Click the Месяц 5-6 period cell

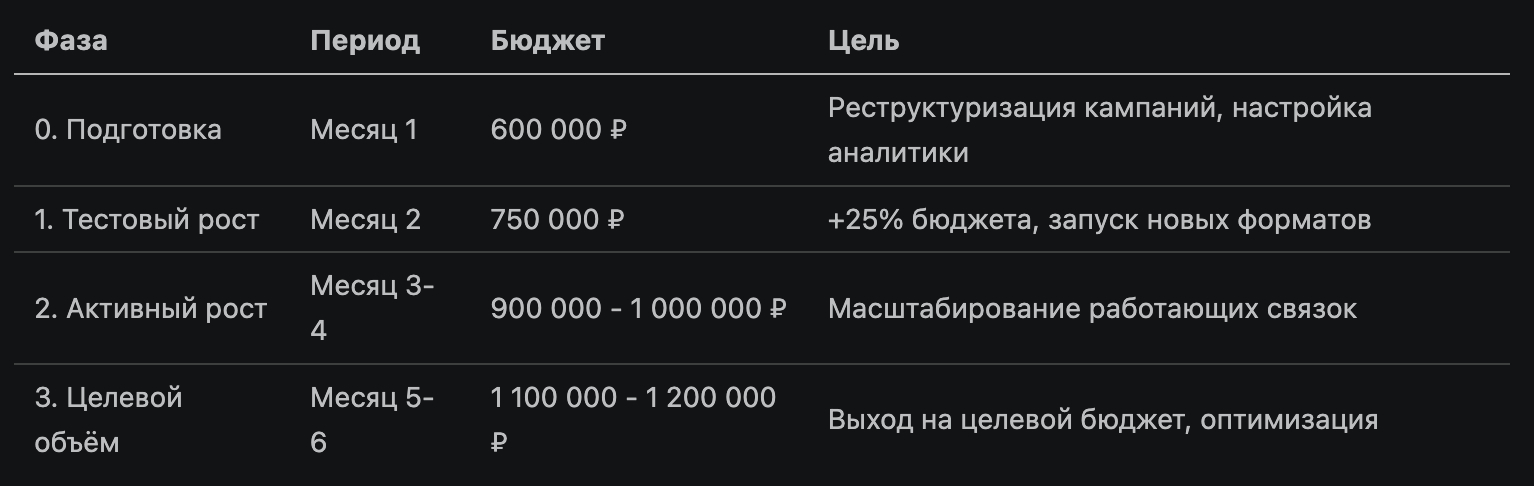pos(372,420)
